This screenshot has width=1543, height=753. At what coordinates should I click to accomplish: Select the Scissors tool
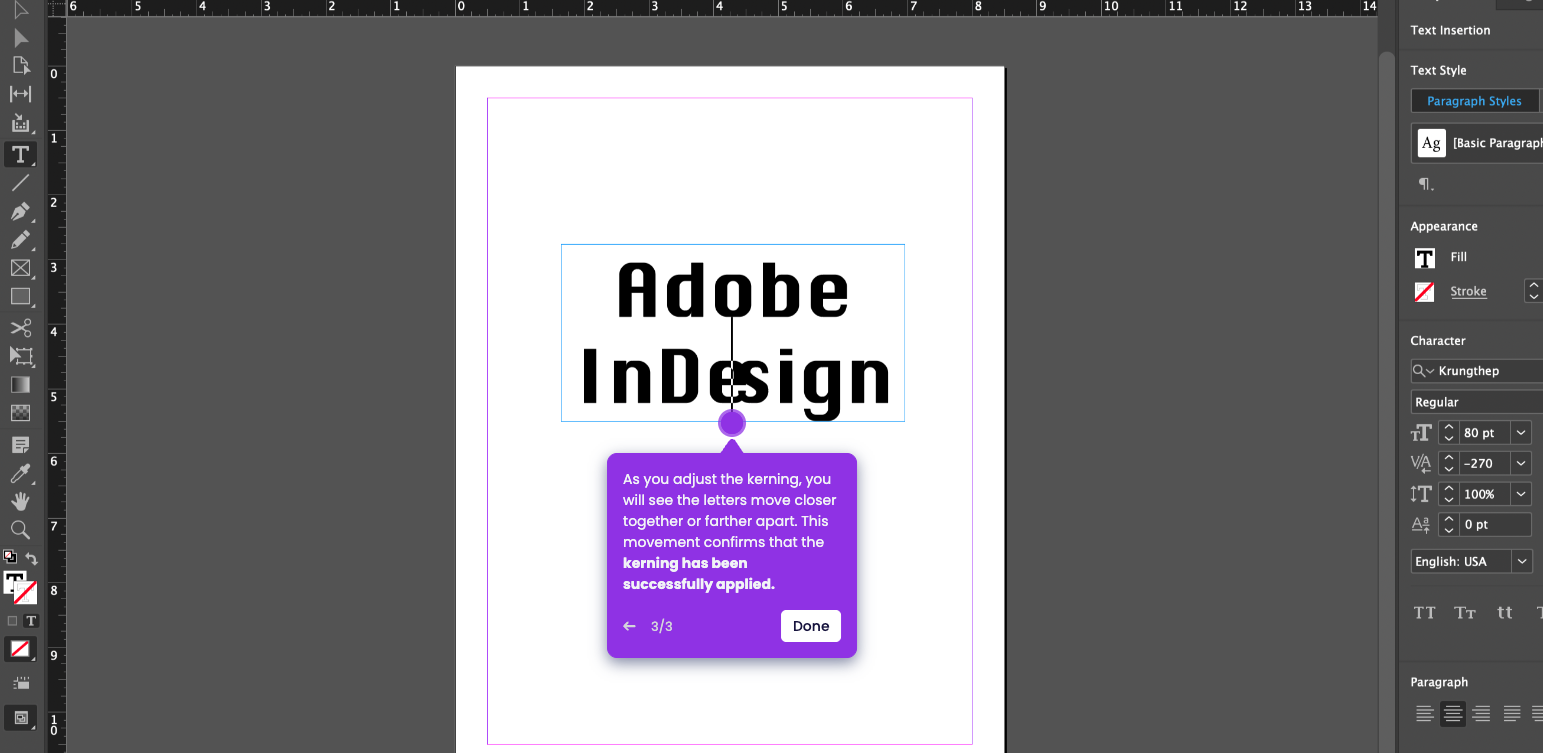(x=20, y=328)
